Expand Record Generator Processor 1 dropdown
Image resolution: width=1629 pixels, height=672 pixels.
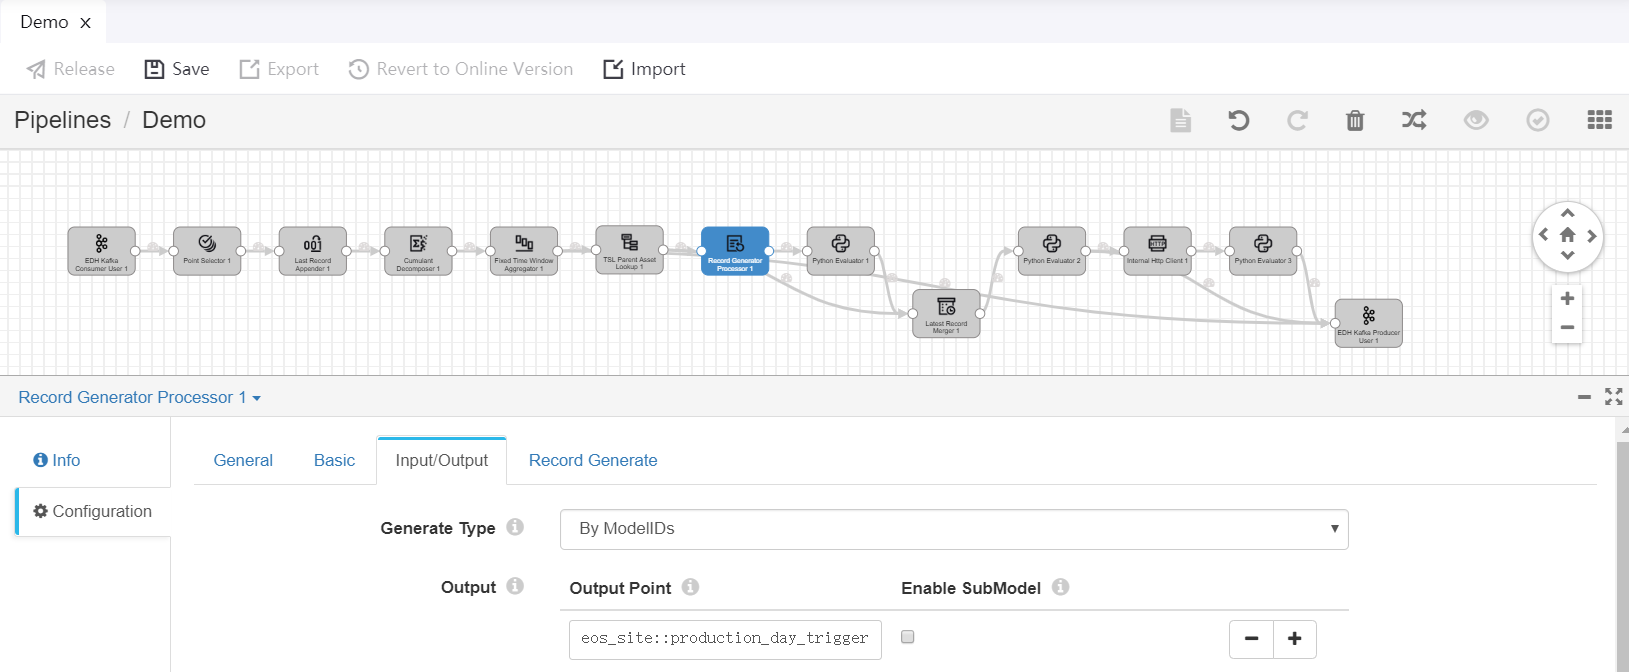[139, 398]
